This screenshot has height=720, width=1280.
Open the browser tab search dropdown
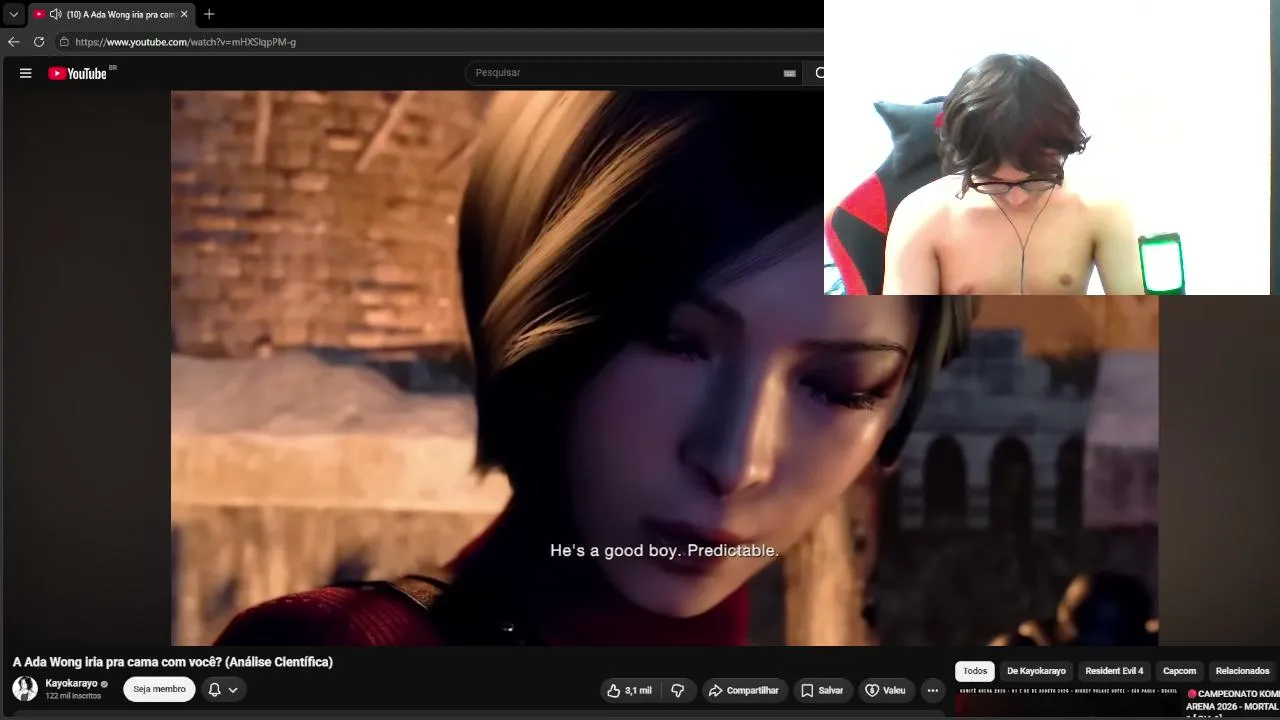click(14, 14)
